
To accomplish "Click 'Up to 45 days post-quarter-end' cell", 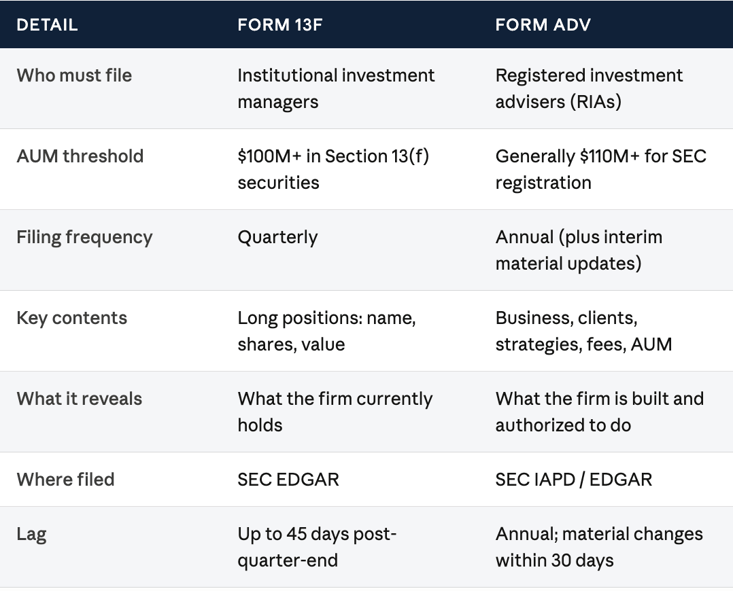I will point(317,547).
